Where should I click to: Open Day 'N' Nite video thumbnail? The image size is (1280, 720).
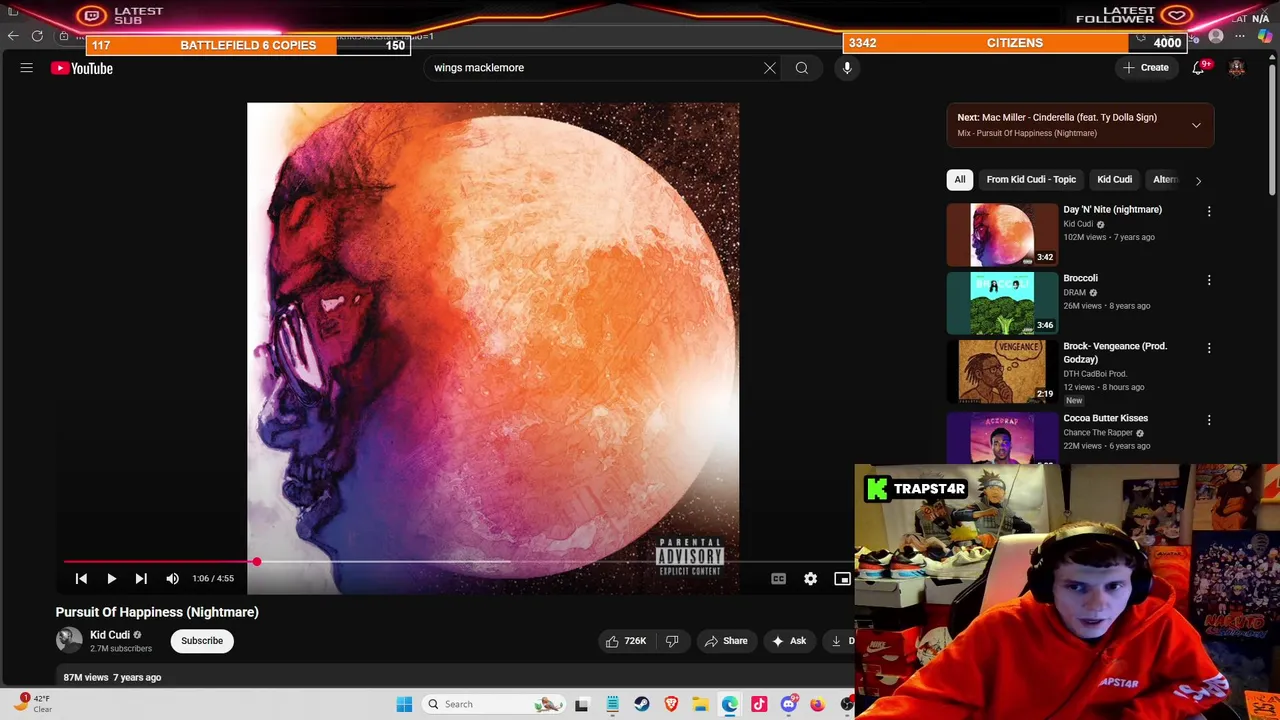coord(1002,235)
